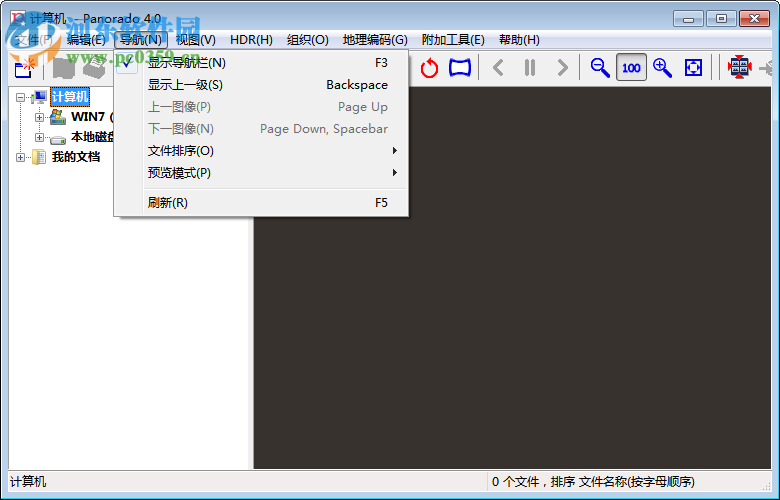Viewport: 780px width, 500px height.
Task: Open the 帮助(H) menu
Action: 519,40
